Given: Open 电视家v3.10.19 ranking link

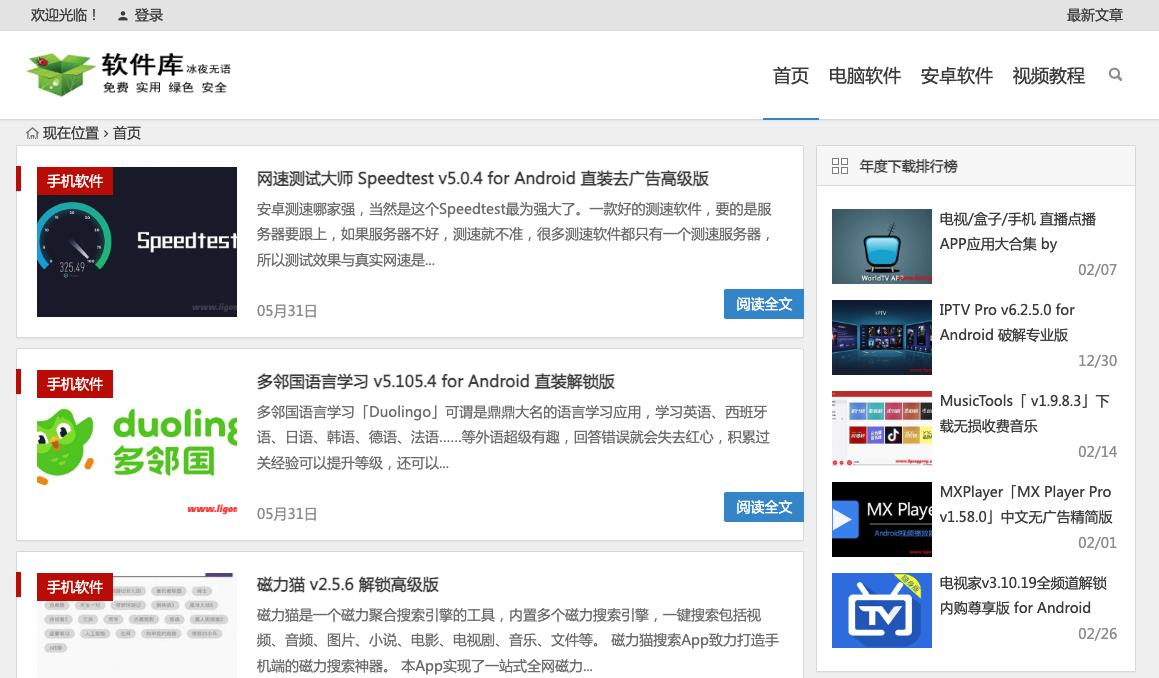Looking at the screenshot, I should (1023, 595).
